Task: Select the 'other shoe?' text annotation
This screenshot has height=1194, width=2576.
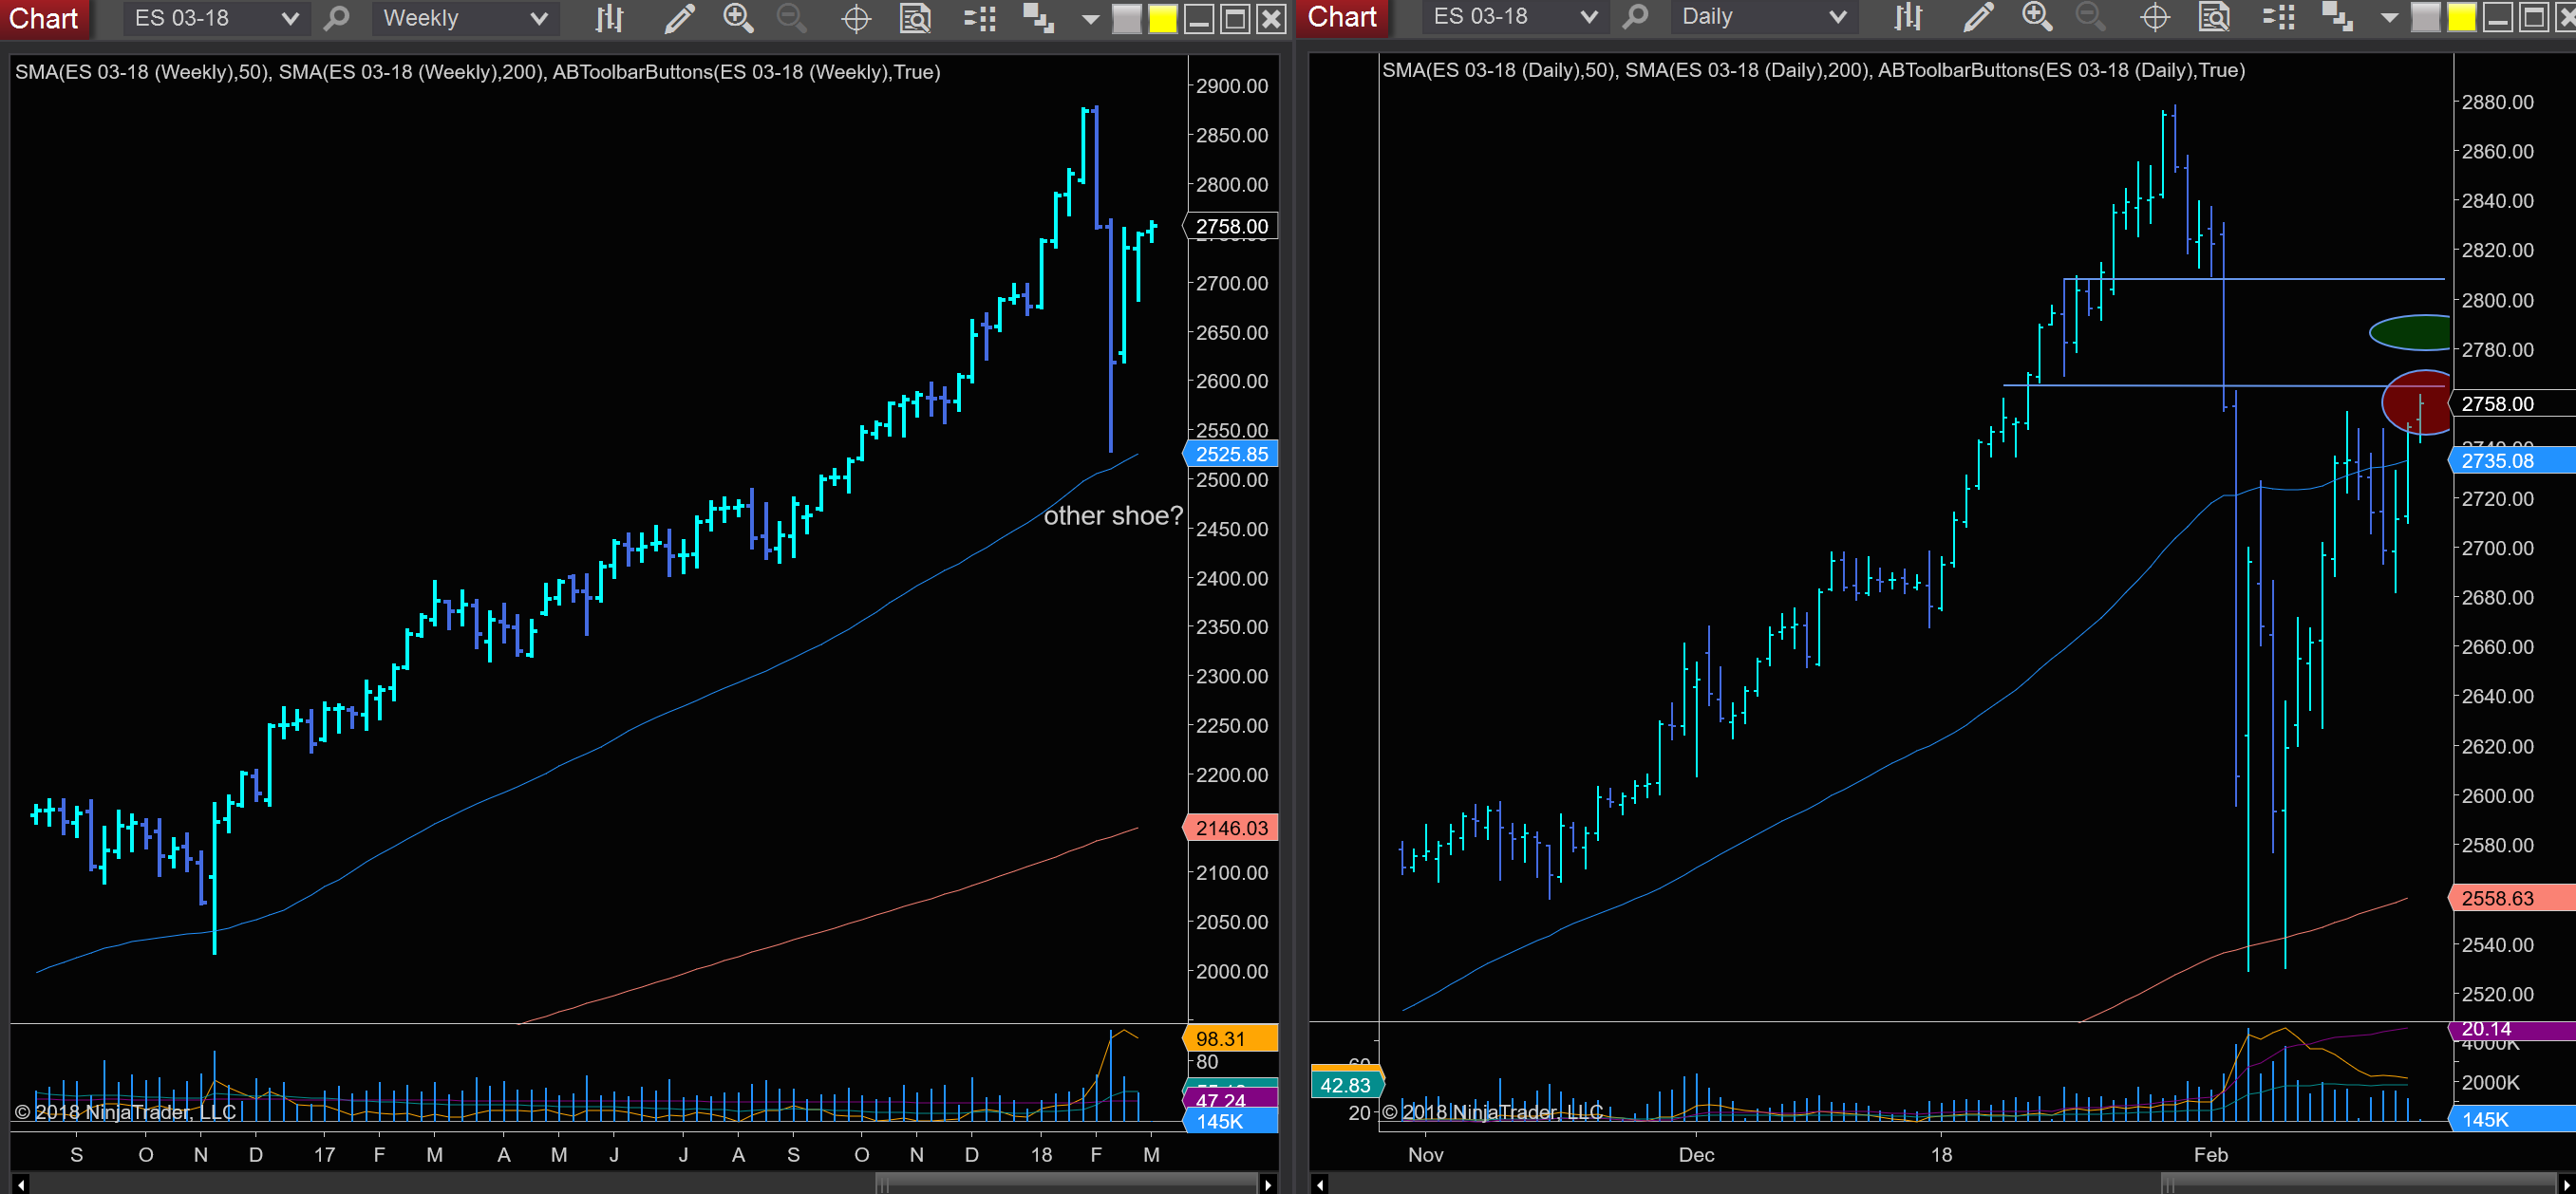Action: tap(1113, 516)
